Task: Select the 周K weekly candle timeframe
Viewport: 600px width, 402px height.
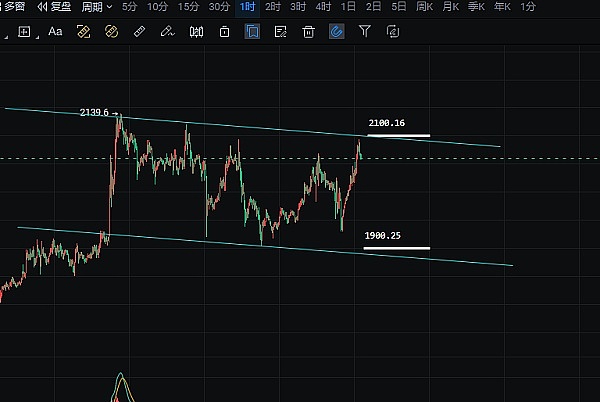Action: pyautogui.click(x=424, y=7)
